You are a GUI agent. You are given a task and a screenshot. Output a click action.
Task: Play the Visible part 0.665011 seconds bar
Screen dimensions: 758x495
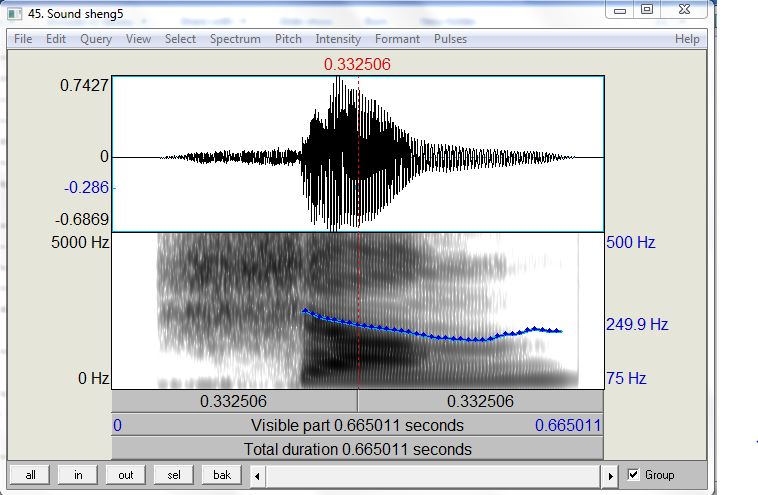tap(357, 425)
